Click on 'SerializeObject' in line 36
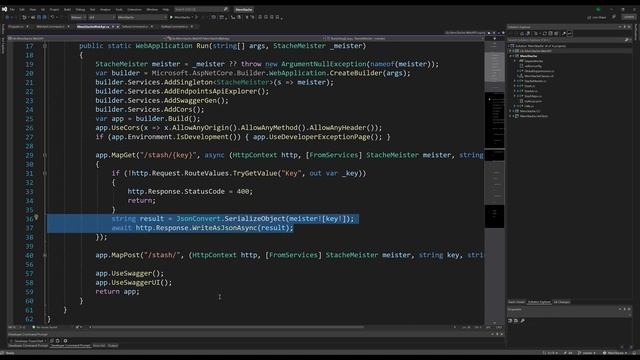This screenshot has height=360, width=640. (255, 219)
